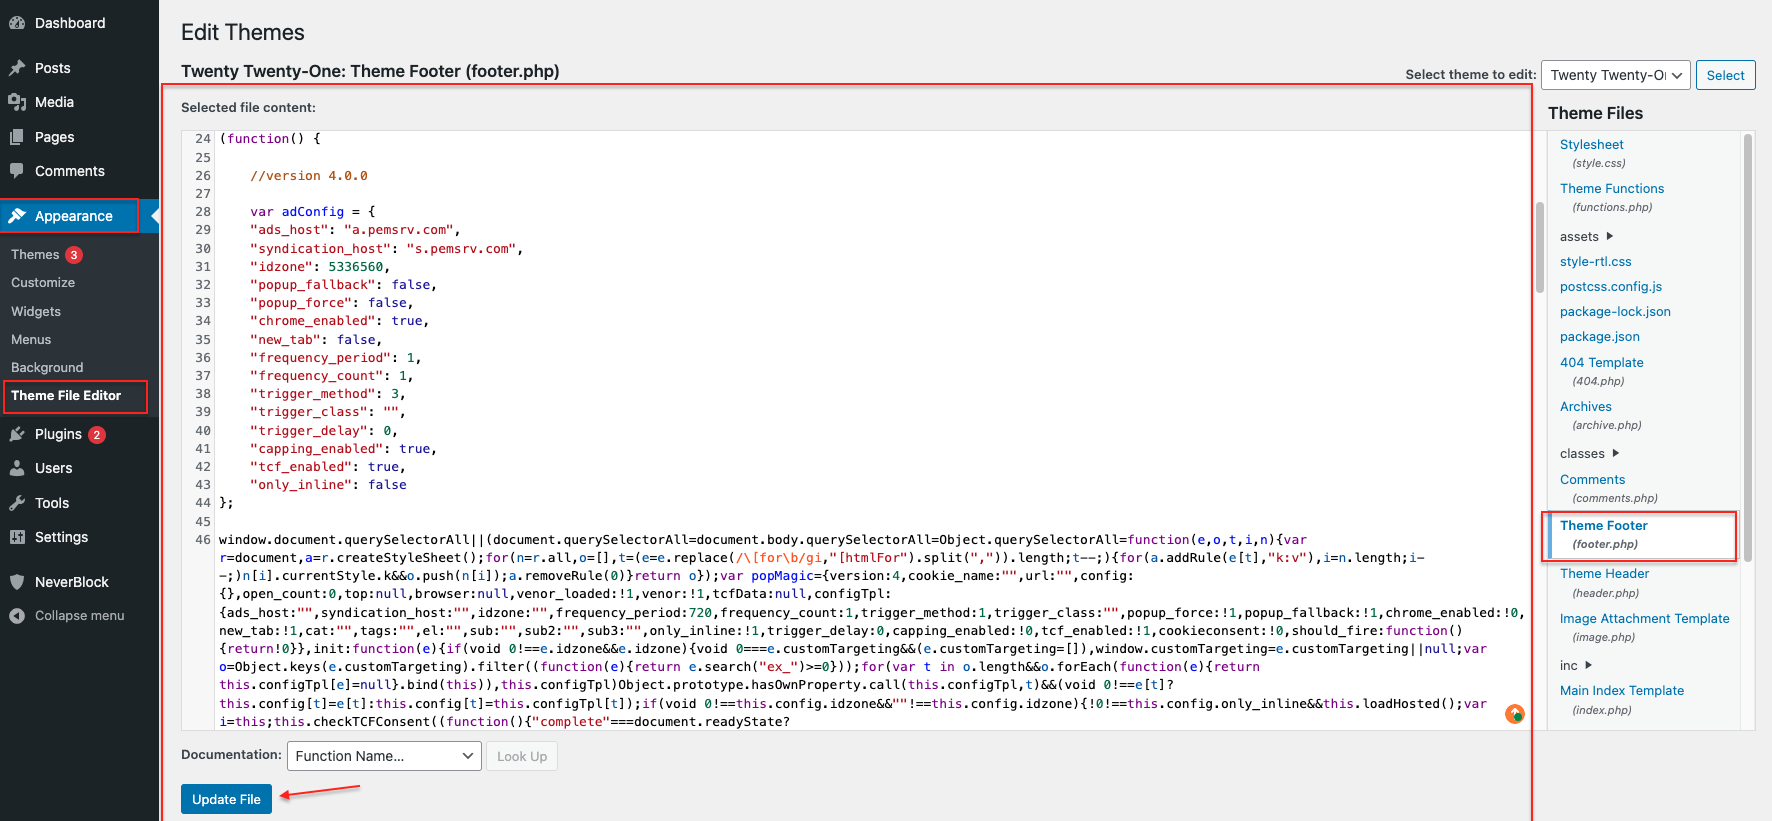Image resolution: width=1772 pixels, height=821 pixels.
Task: Click inside code editor at line 31 idzone
Action: tap(320, 267)
